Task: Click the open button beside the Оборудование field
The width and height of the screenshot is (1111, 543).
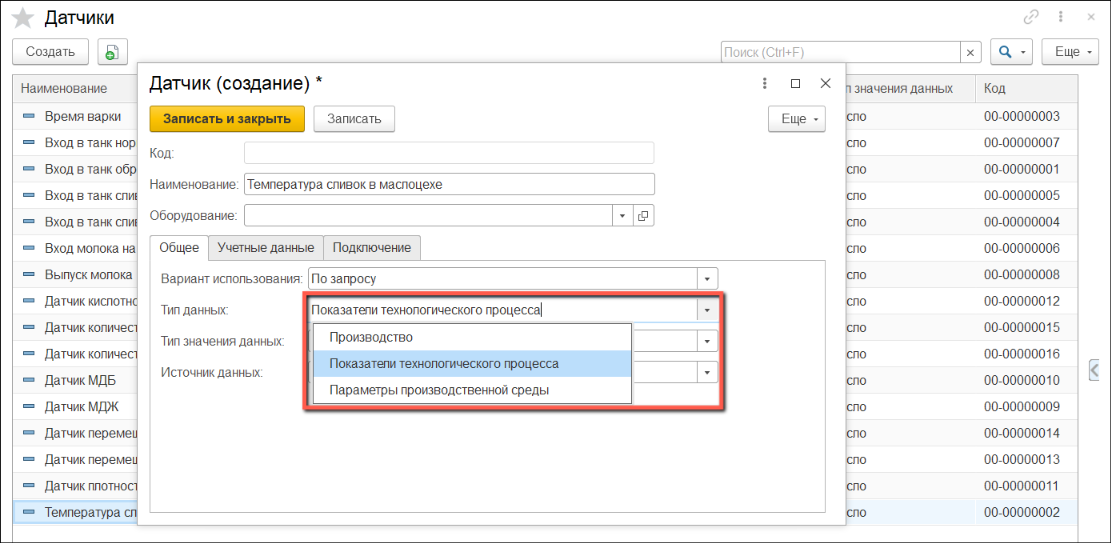Action: pyautogui.click(x=643, y=215)
